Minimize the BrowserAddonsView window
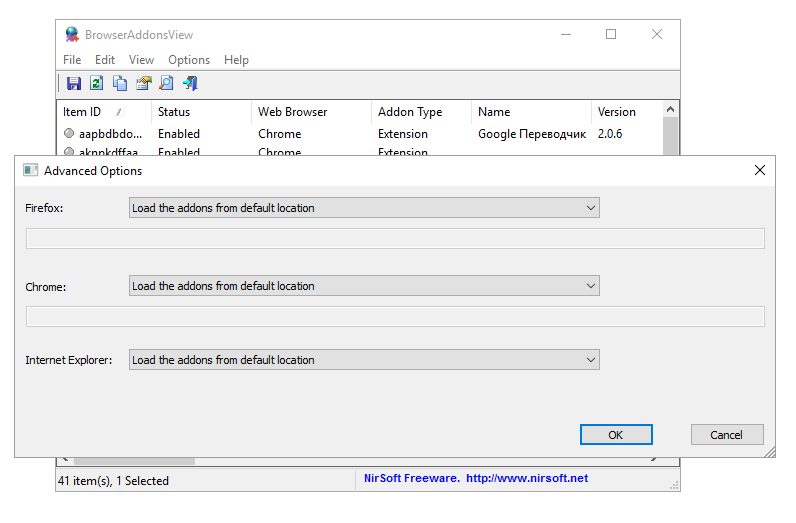This screenshot has height=523, width=796. coord(566,34)
